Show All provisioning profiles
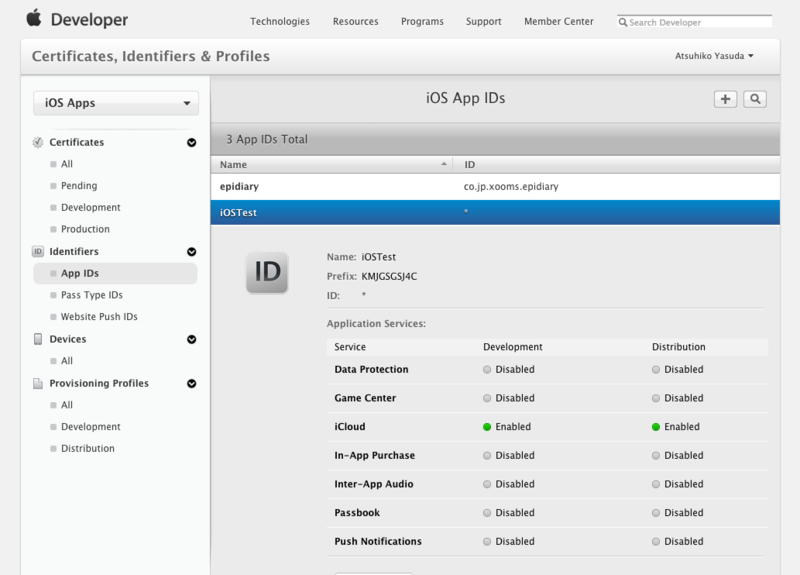Viewport: 800px width, 575px height. point(67,405)
